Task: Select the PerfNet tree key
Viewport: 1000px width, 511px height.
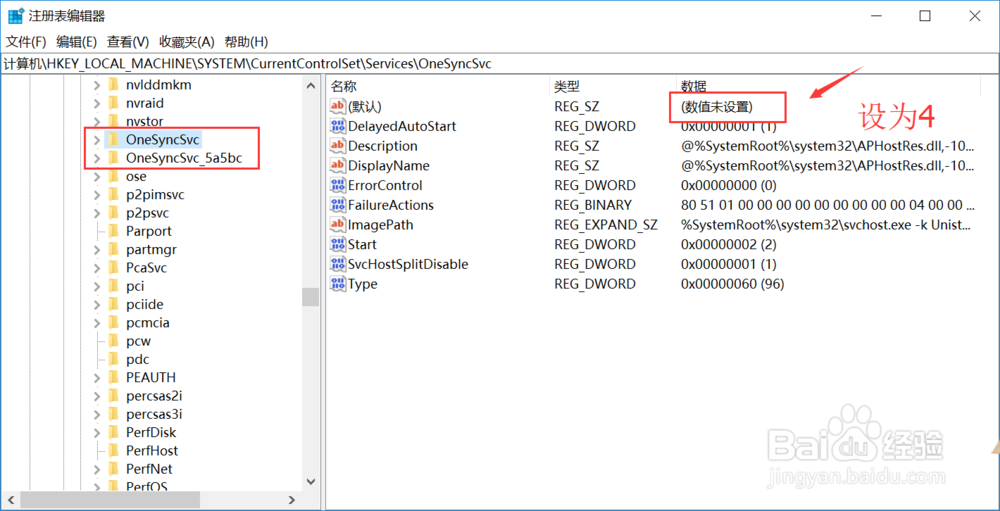Action: pyautogui.click(x=149, y=469)
